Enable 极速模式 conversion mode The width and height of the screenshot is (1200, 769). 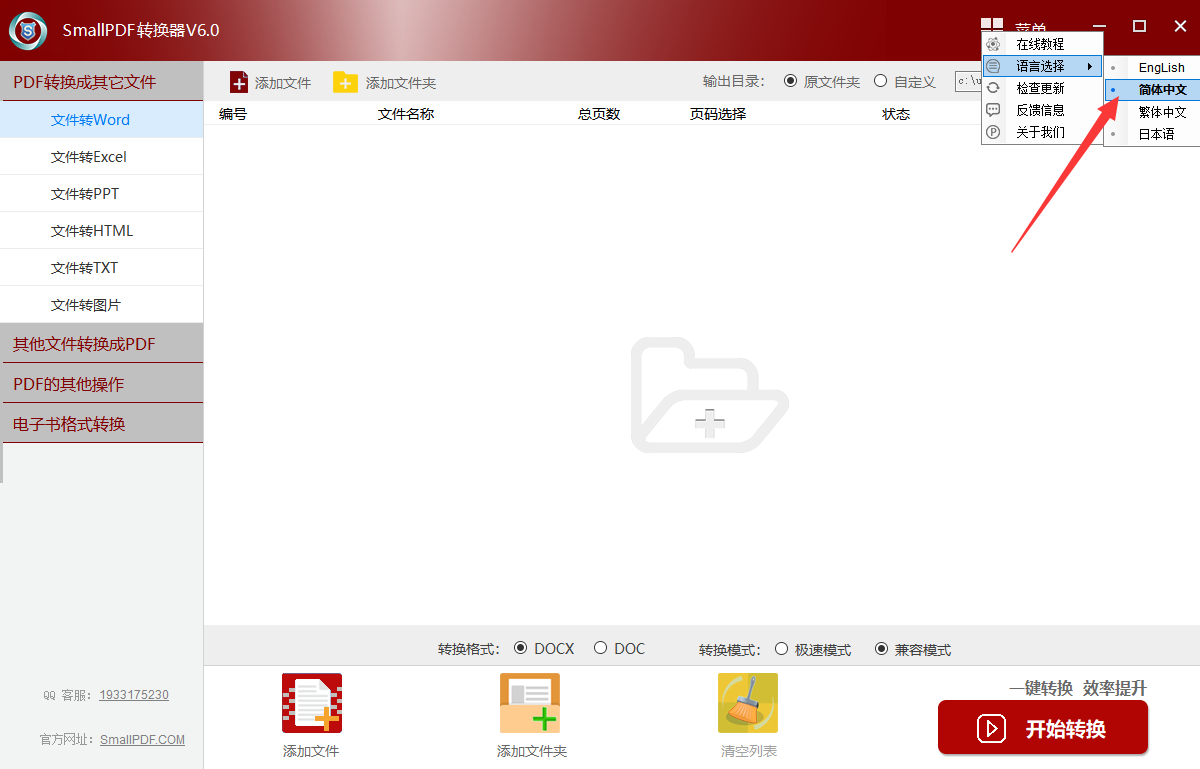click(x=782, y=649)
